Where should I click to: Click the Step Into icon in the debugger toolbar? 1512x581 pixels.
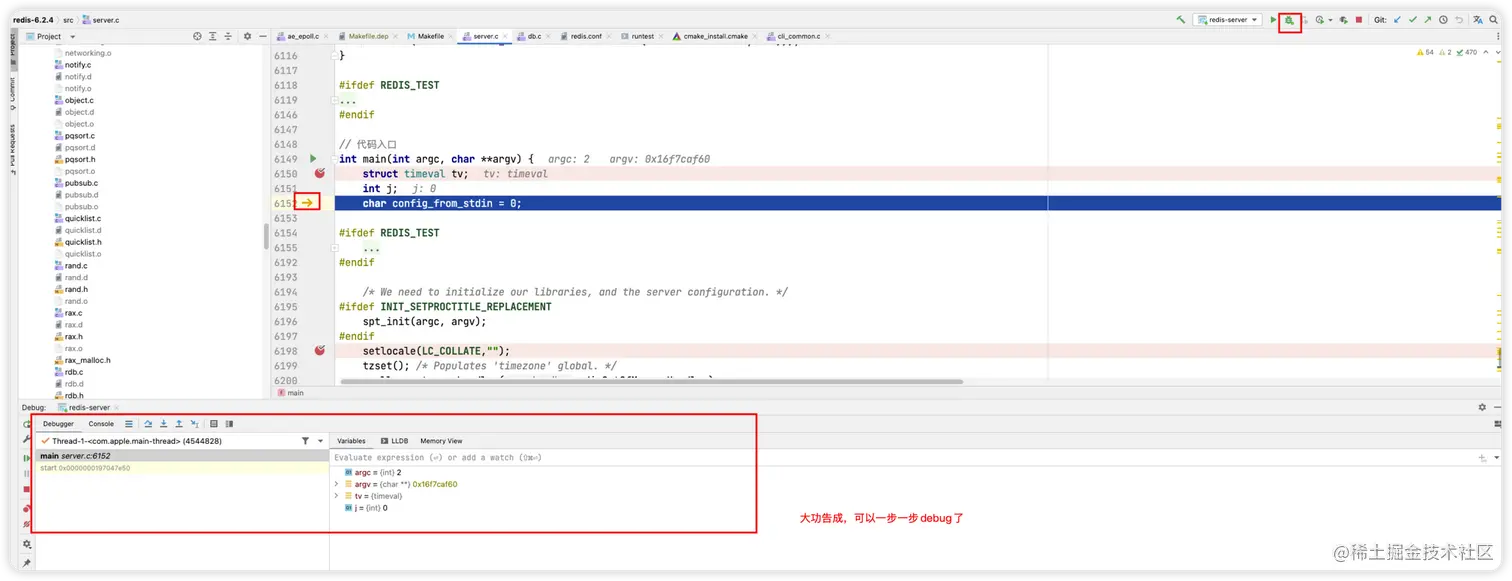click(164, 424)
